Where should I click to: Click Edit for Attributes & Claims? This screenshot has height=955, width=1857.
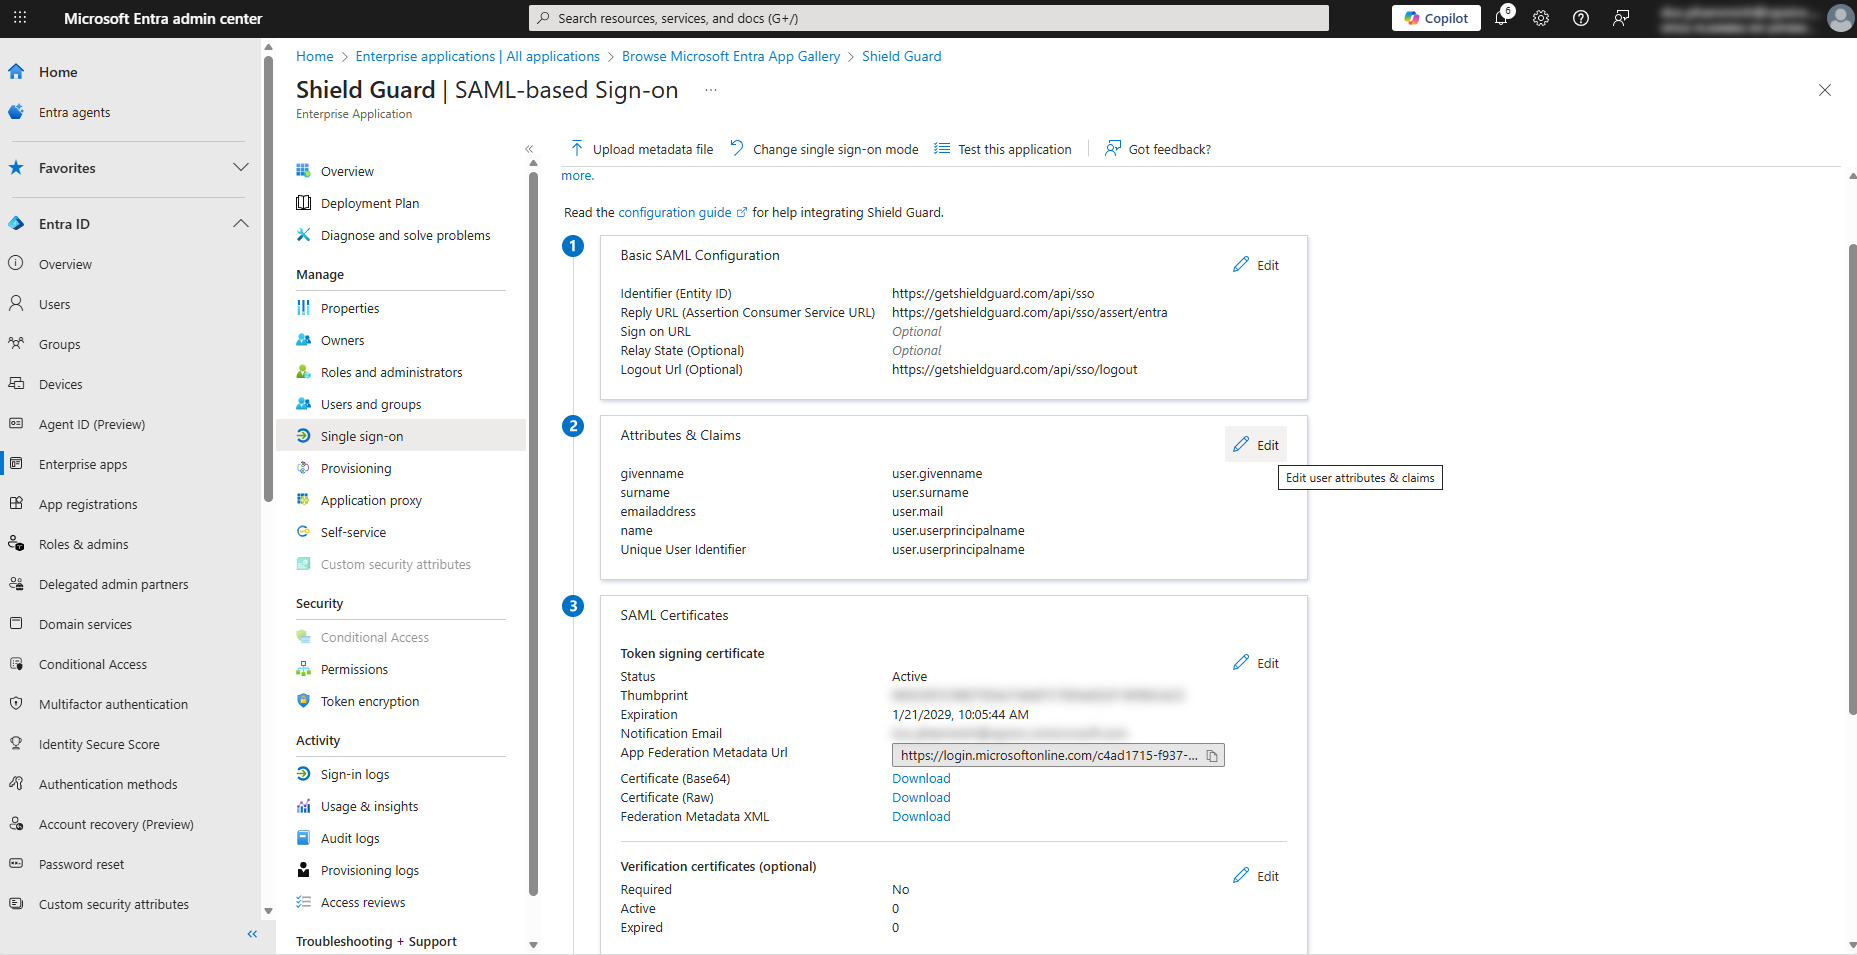click(1256, 445)
